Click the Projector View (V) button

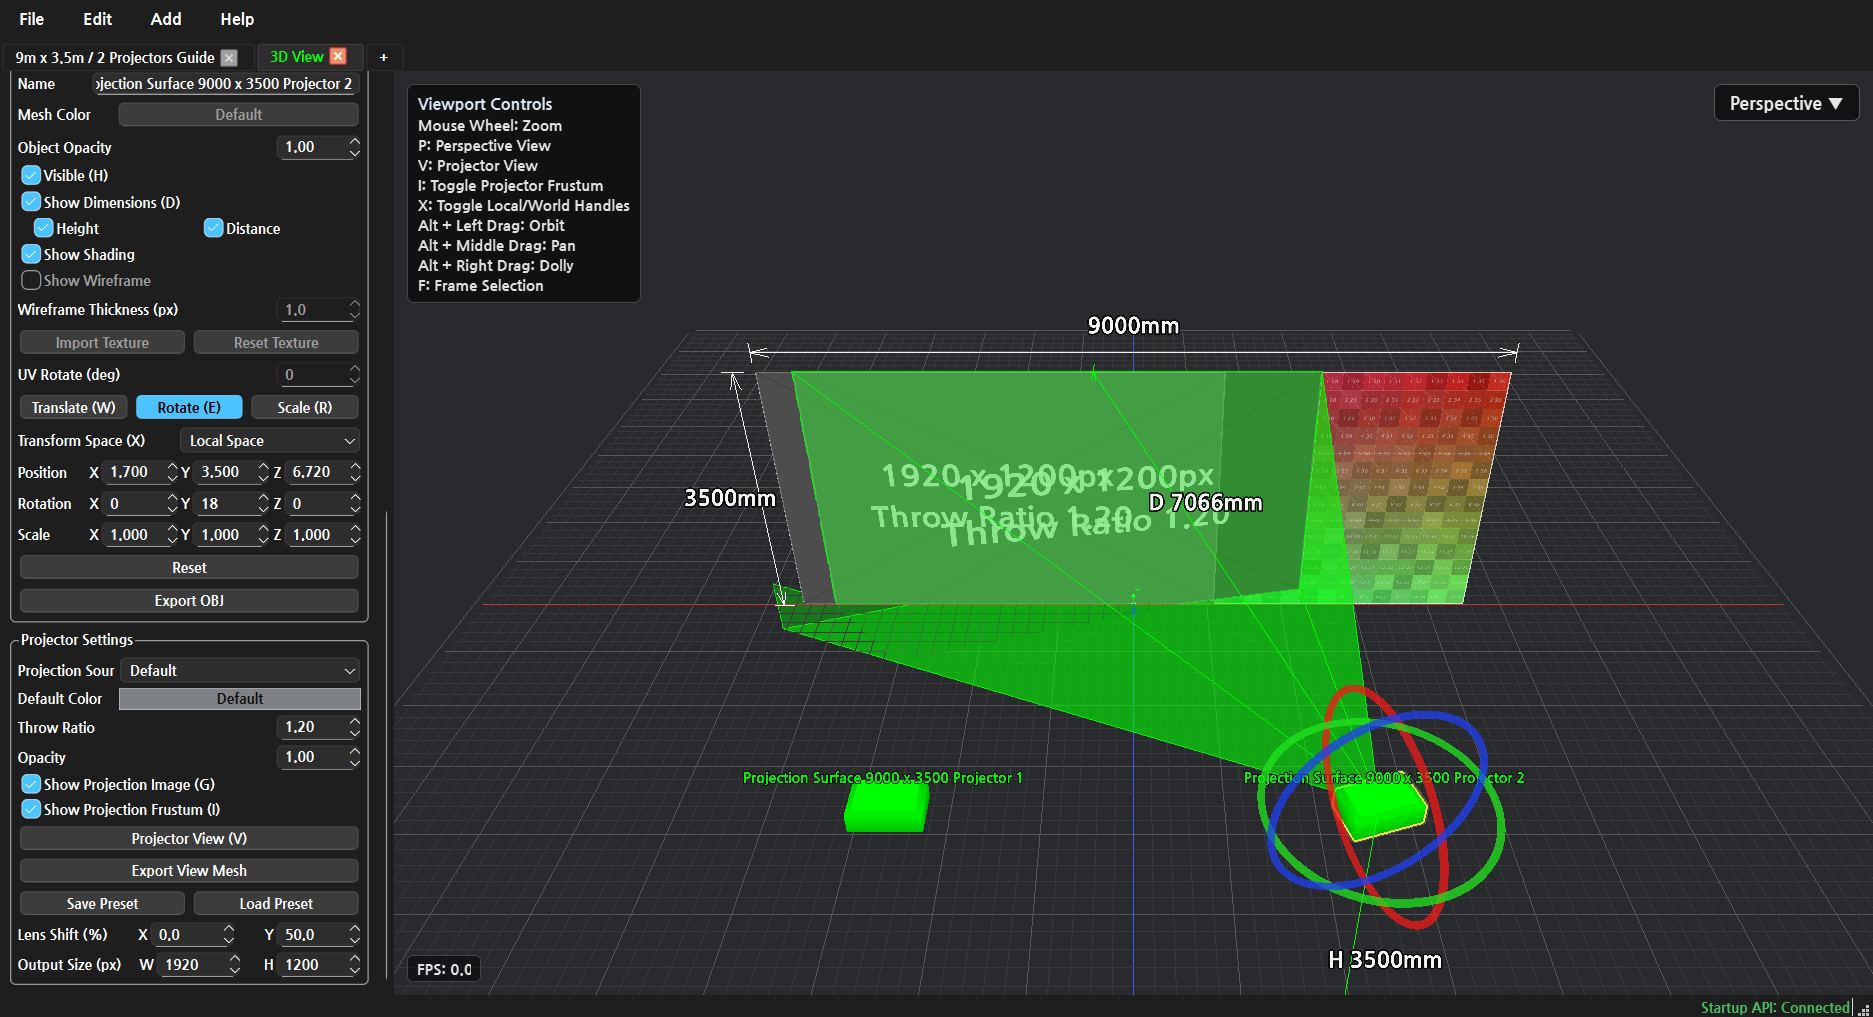pos(189,839)
